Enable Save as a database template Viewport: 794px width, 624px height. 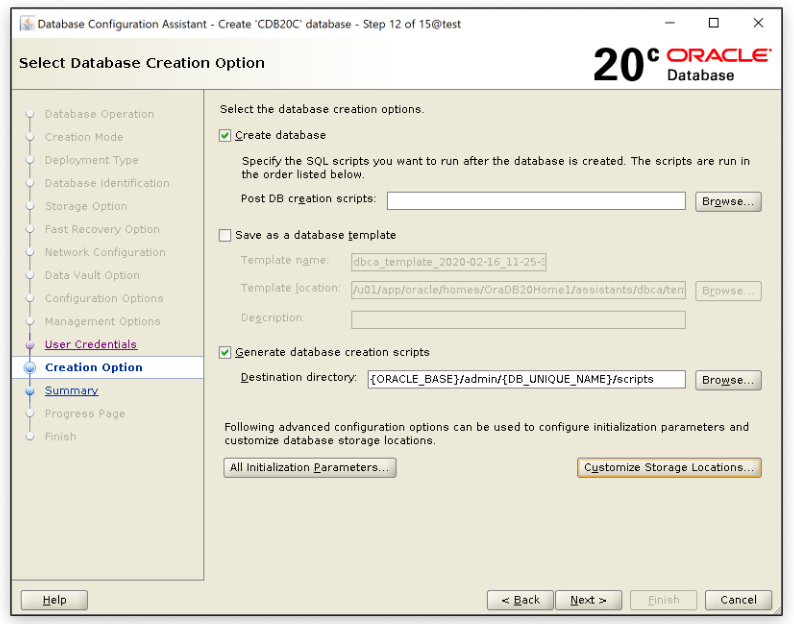(x=225, y=235)
